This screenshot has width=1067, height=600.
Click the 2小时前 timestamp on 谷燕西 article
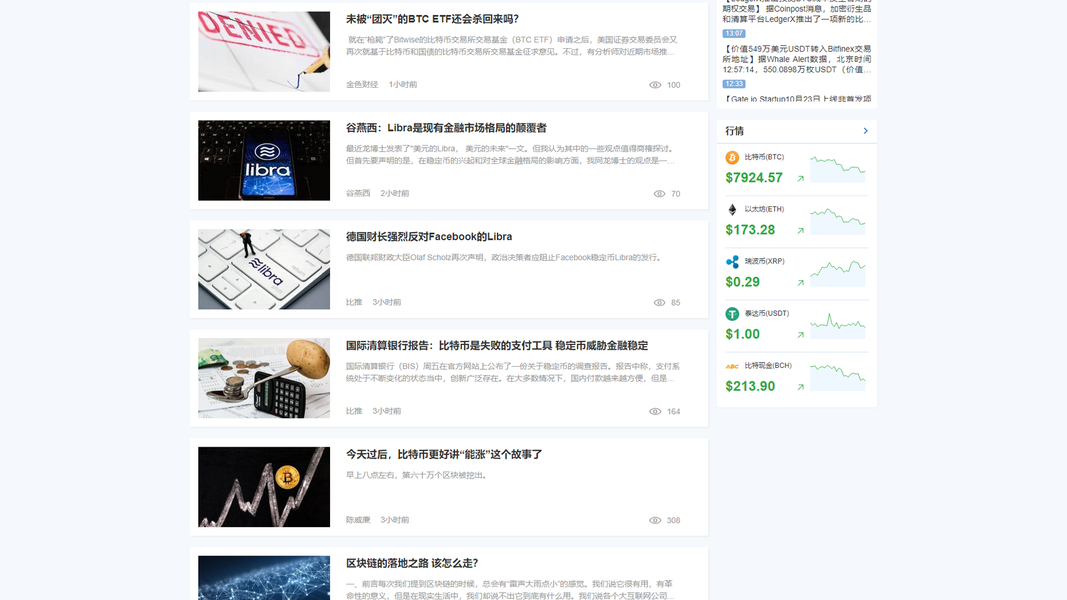pyautogui.click(x=395, y=194)
